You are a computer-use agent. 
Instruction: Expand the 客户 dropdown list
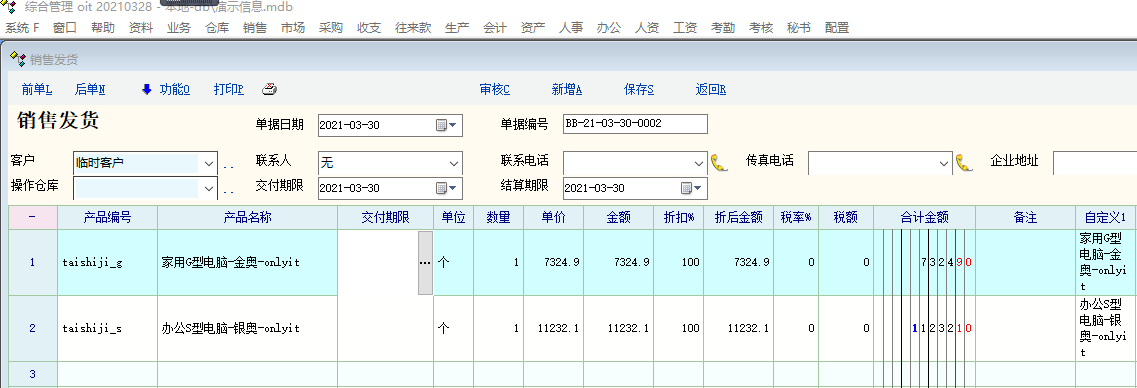(209, 162)
